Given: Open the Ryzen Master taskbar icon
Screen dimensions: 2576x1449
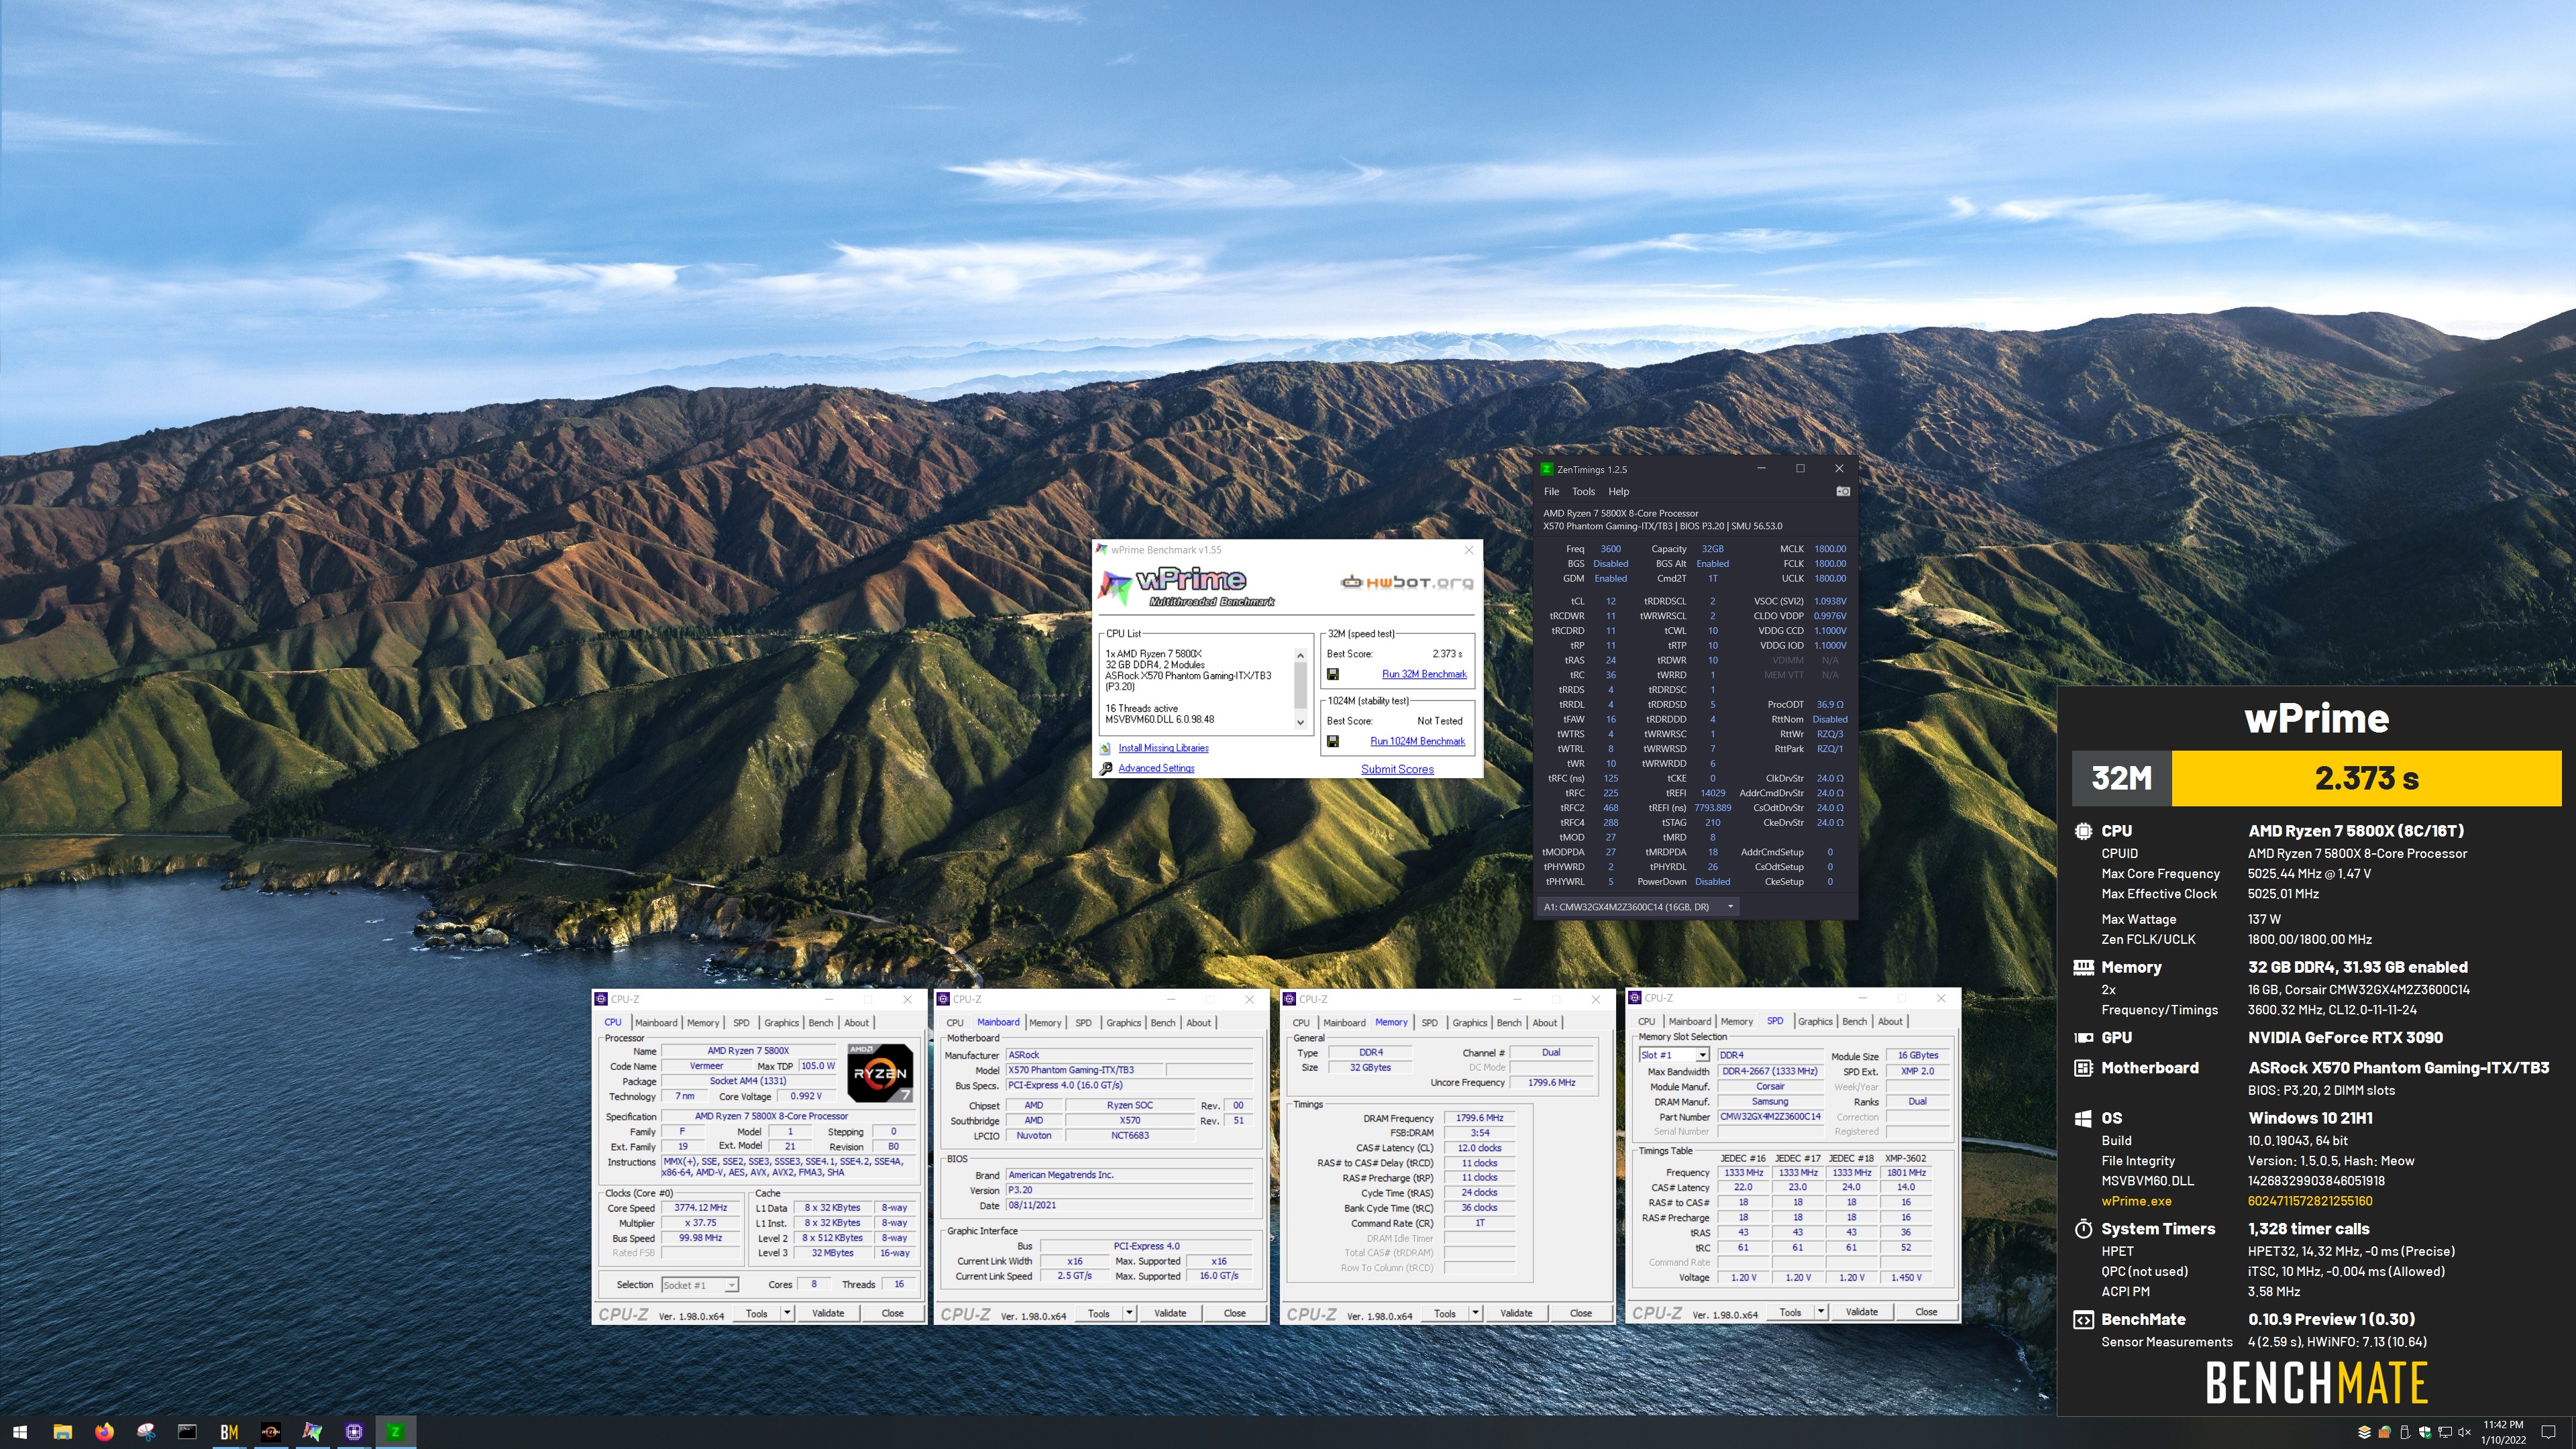Looking at the screenshot, I should coord(270,1432).
